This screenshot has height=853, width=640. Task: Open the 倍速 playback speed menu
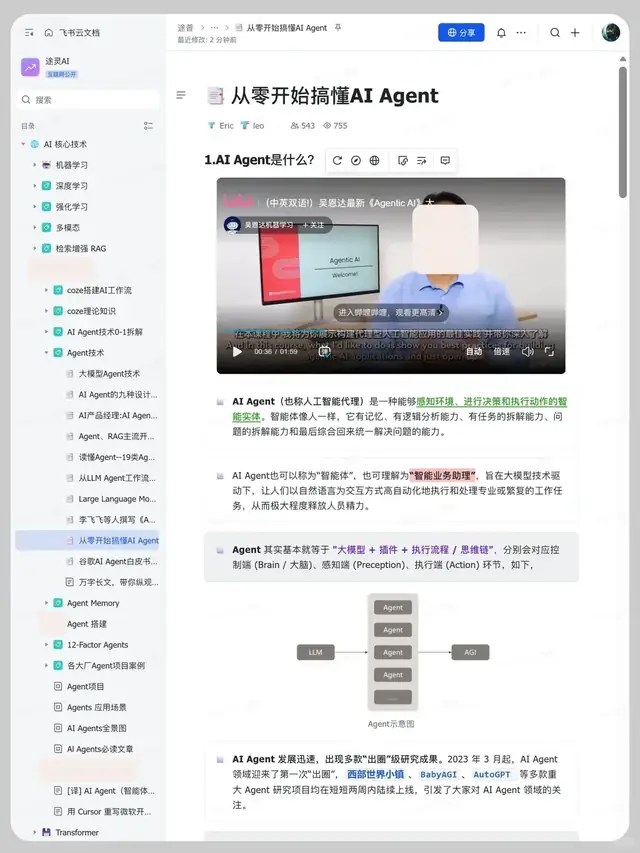[501, 351]
